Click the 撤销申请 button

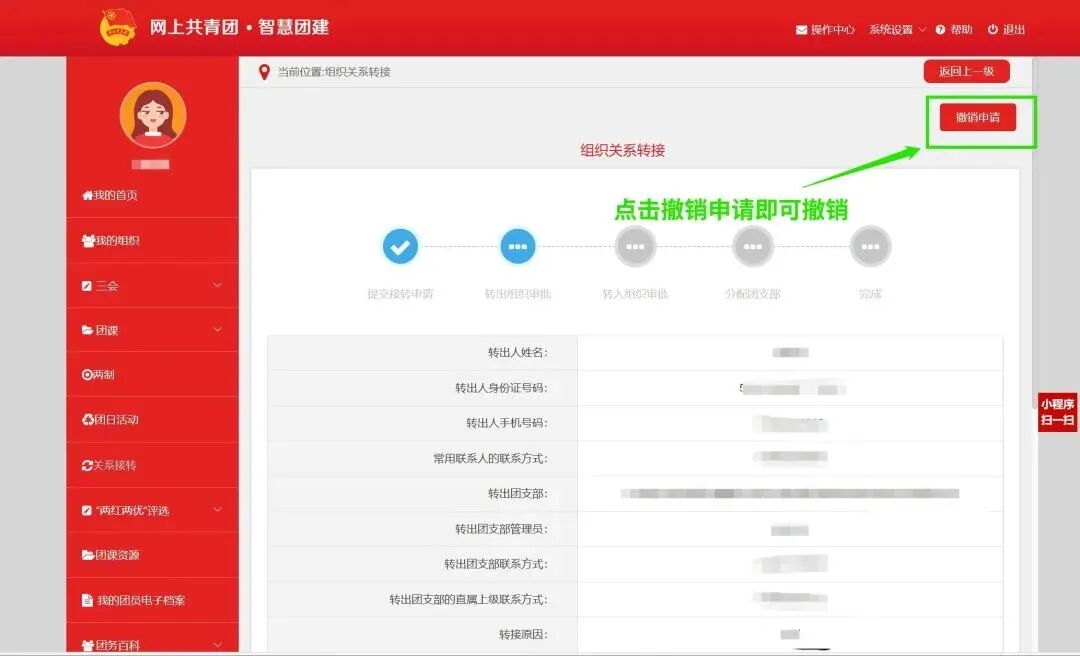(x=977, y=117)
